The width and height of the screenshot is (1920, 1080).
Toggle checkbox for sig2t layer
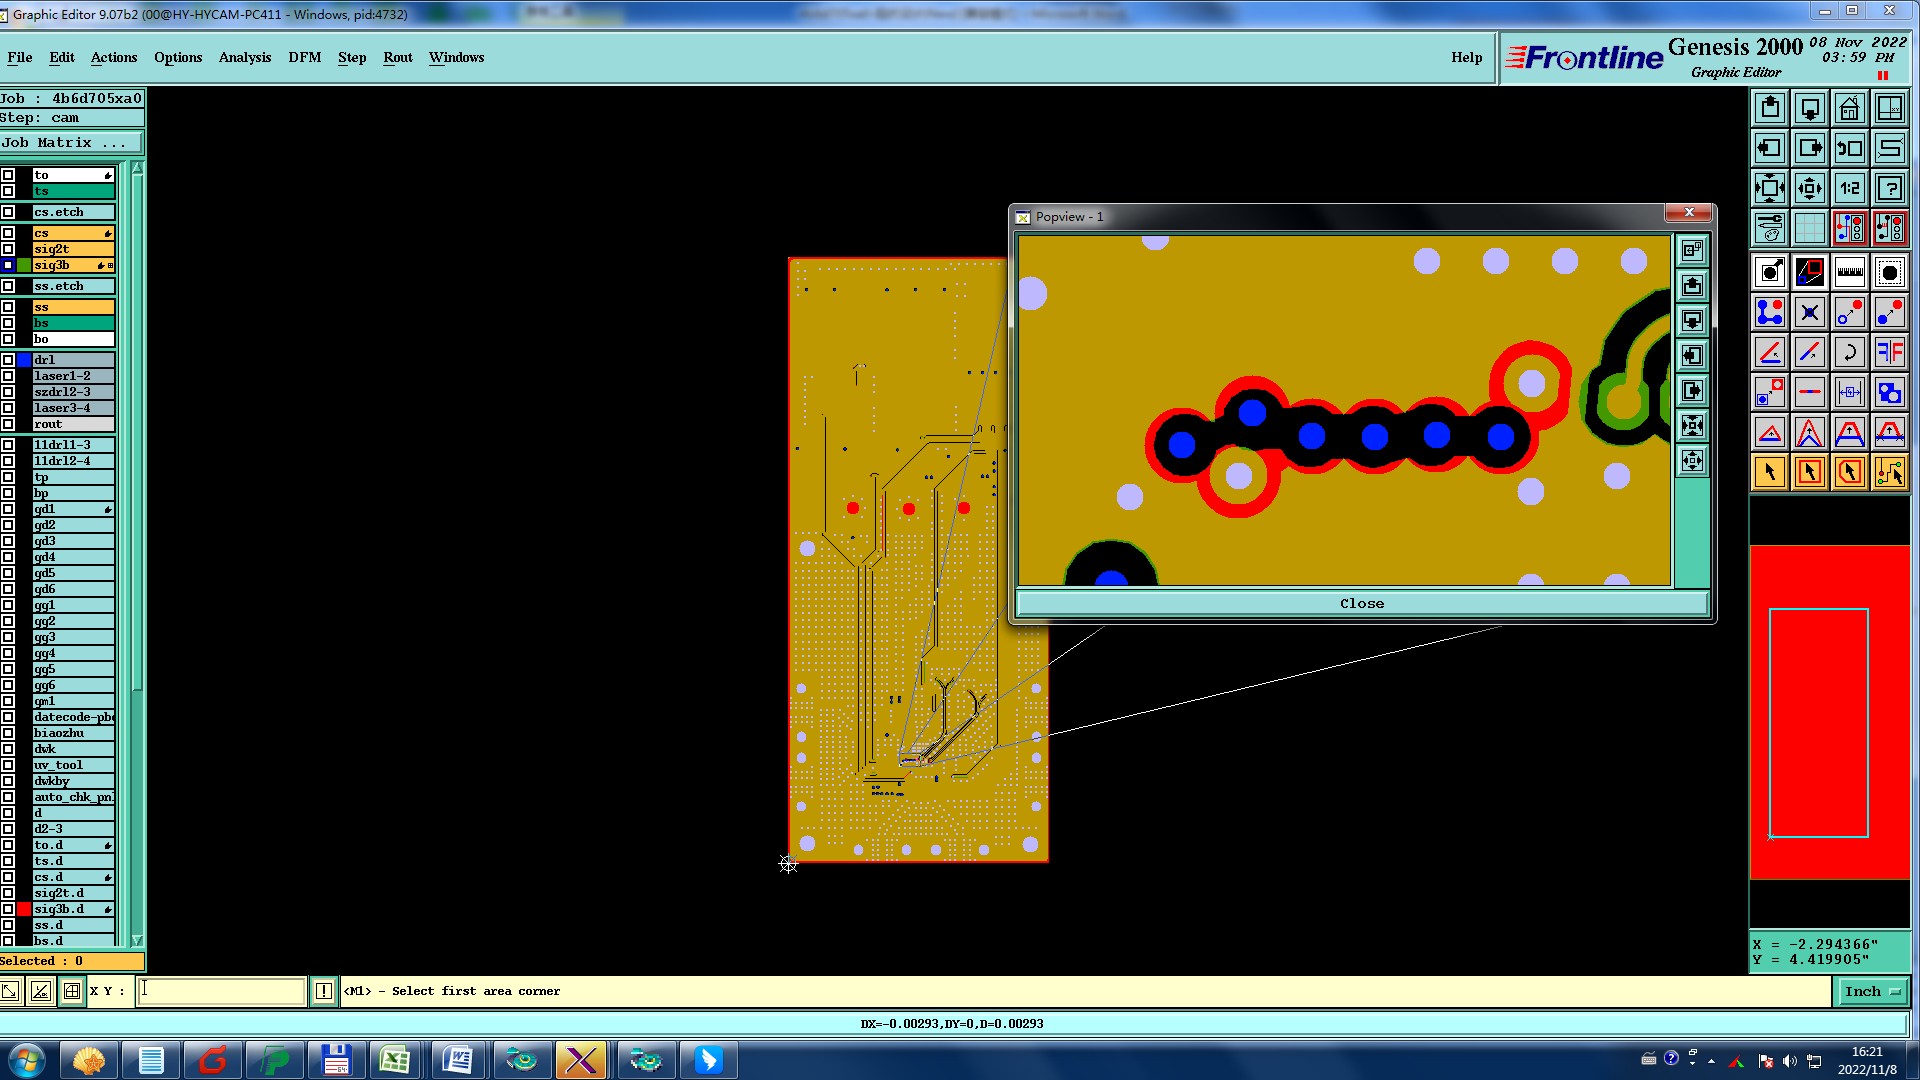pyautogui.click(x=8, y=249)
